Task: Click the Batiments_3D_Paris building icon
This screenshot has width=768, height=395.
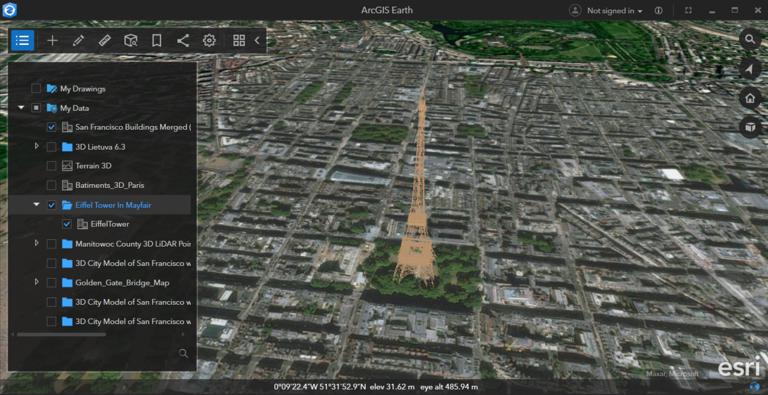Action: click(67, 186)
